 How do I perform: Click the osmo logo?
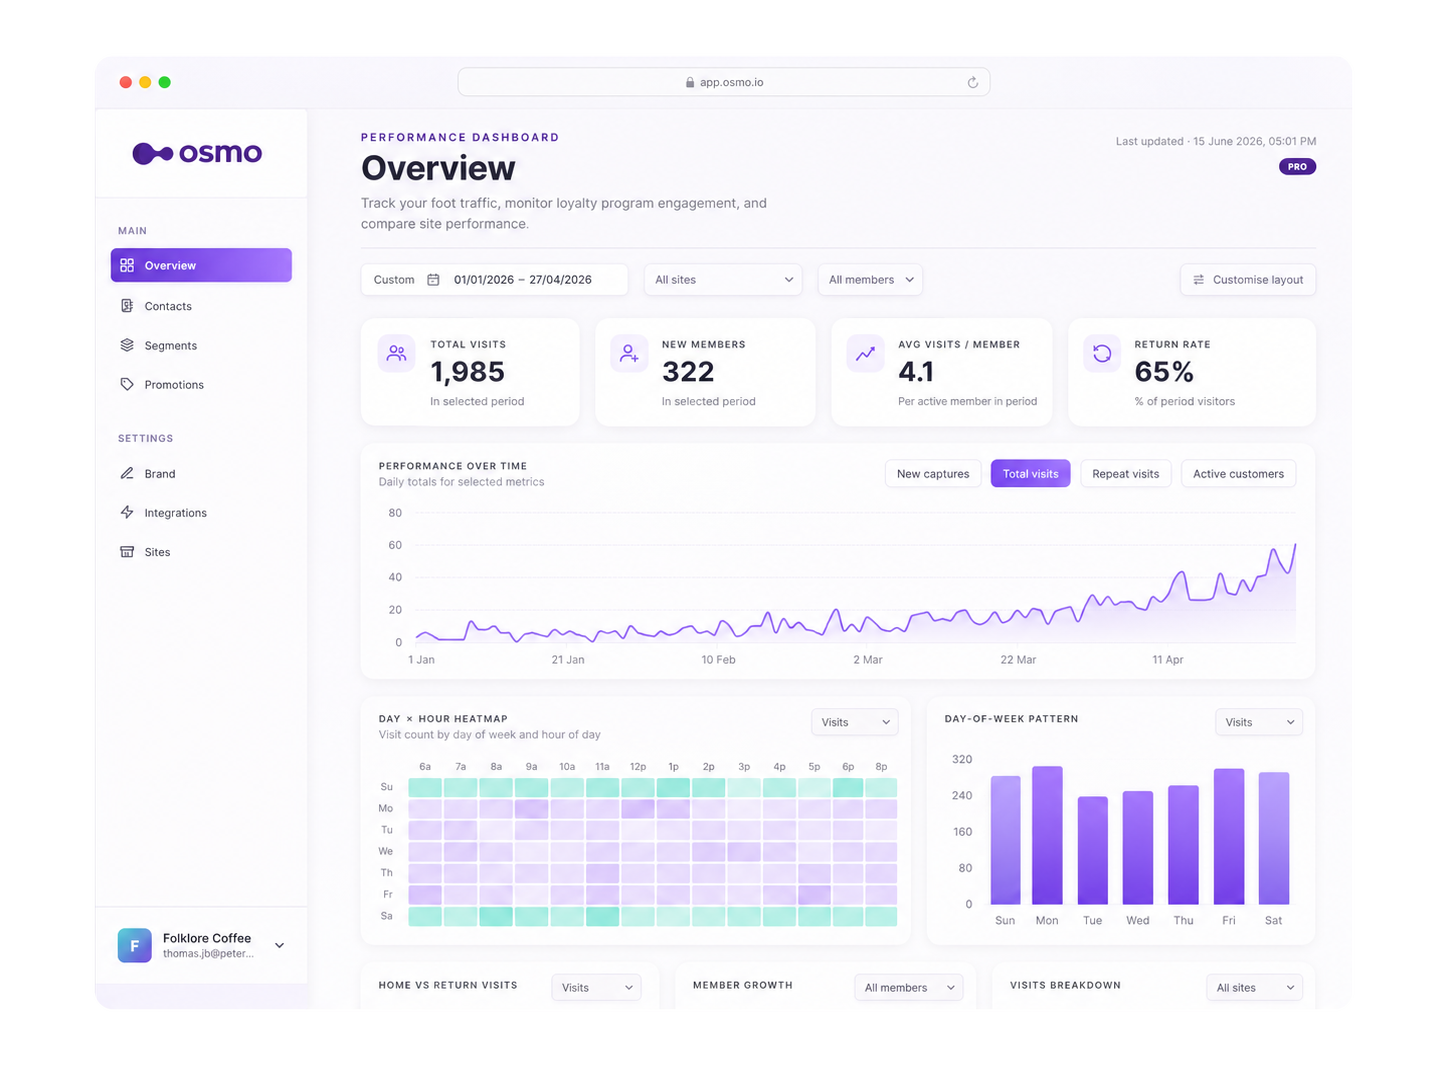pyautogui.click(x=197, y=153)
